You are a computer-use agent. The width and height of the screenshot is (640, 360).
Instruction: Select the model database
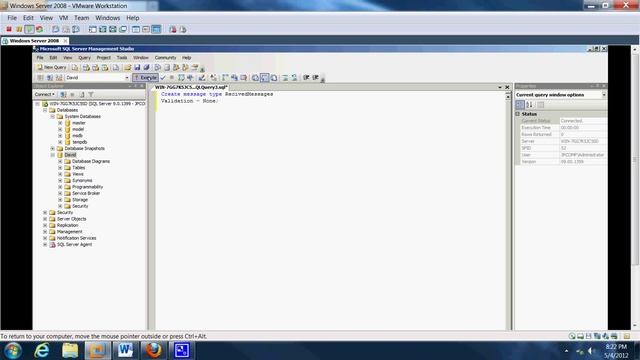coord(78,129)
